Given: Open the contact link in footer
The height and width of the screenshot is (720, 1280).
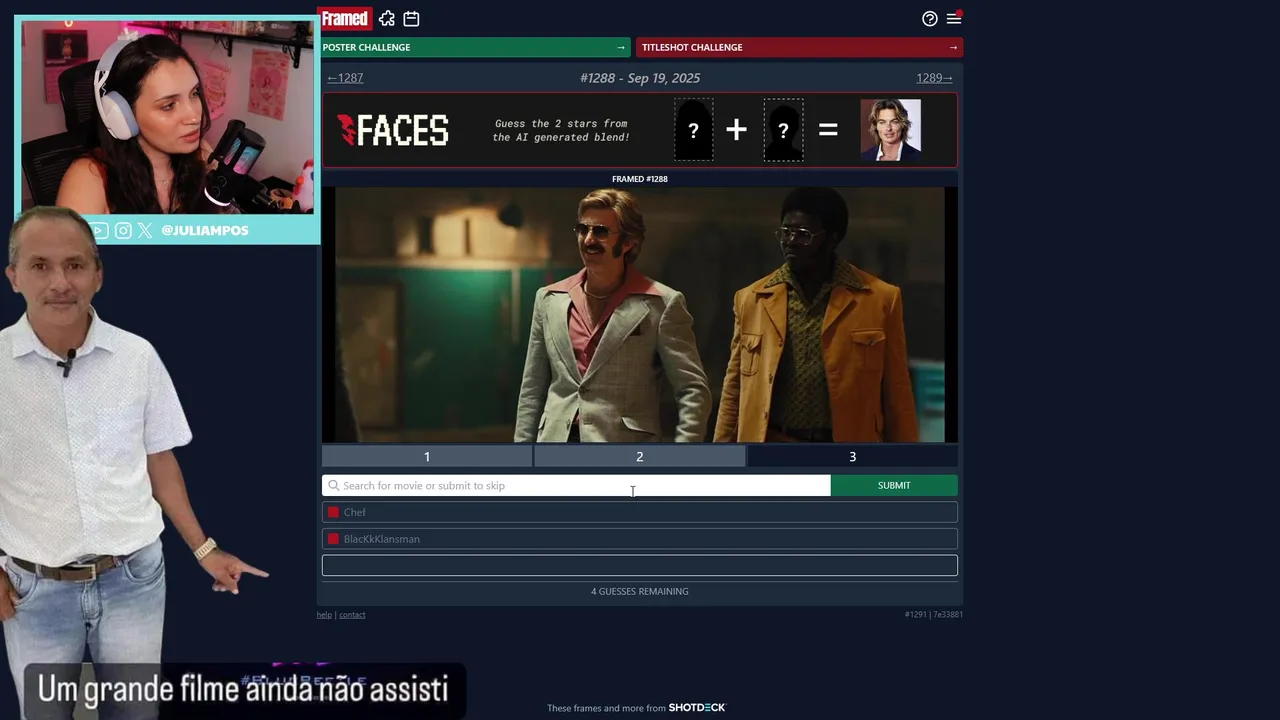Looking at the screenshot, I should click(x=352, y=614).
